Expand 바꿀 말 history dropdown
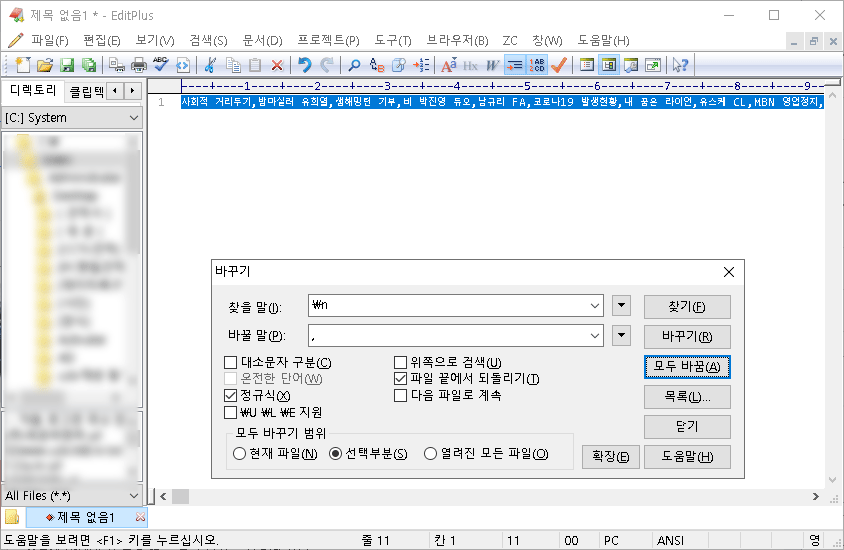844x550 pixels. 595,336
